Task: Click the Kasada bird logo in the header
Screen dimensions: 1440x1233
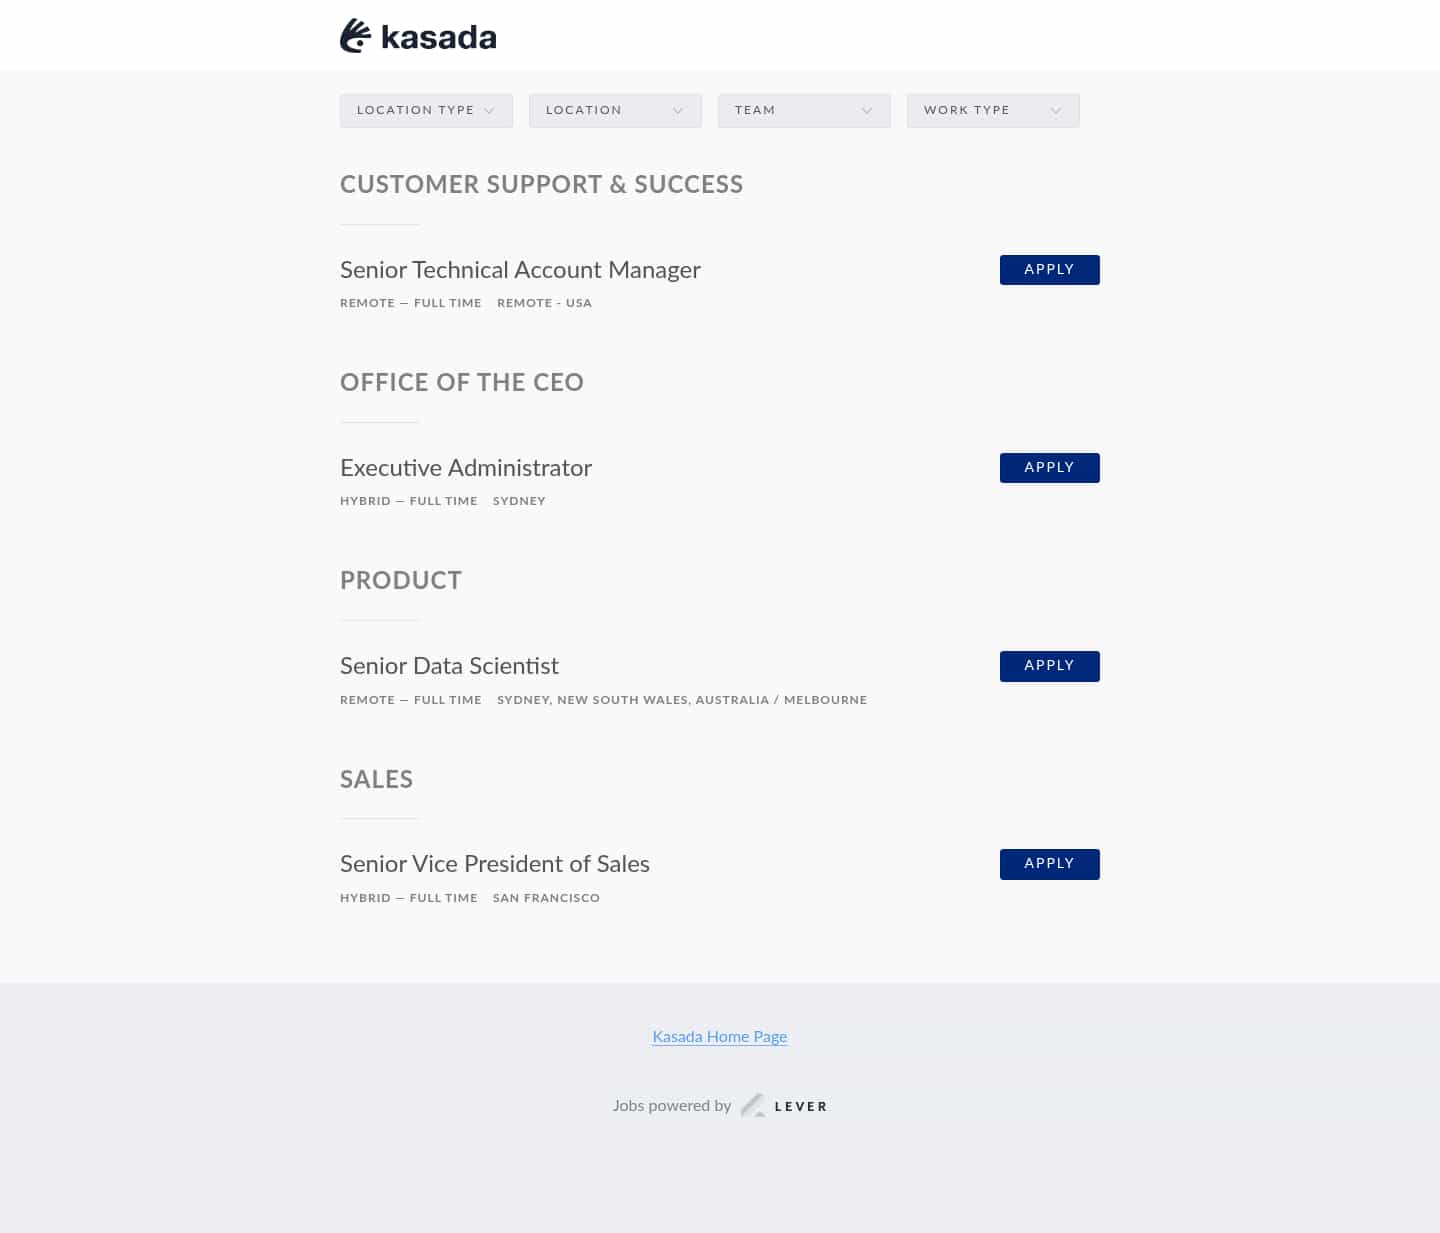Action: [355, 36]
